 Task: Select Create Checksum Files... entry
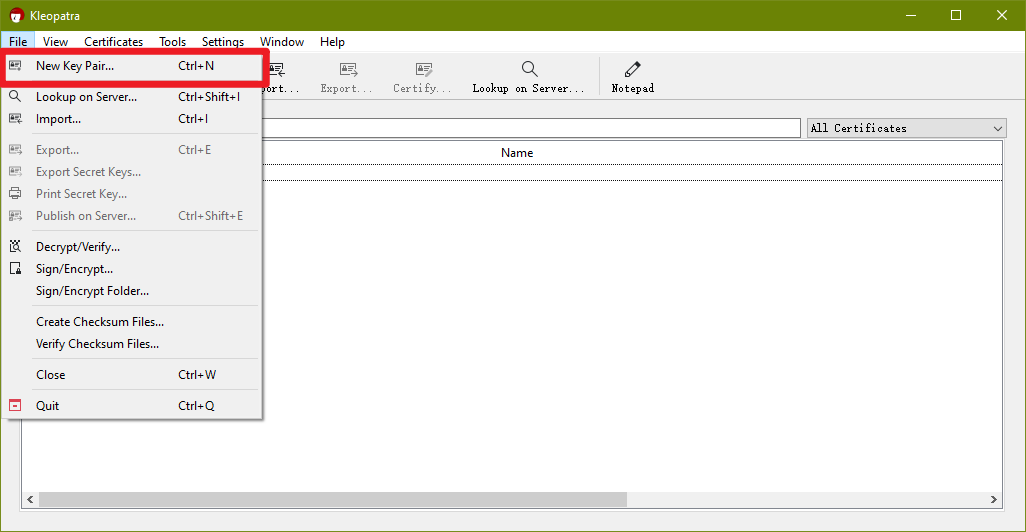pos(133,322)
